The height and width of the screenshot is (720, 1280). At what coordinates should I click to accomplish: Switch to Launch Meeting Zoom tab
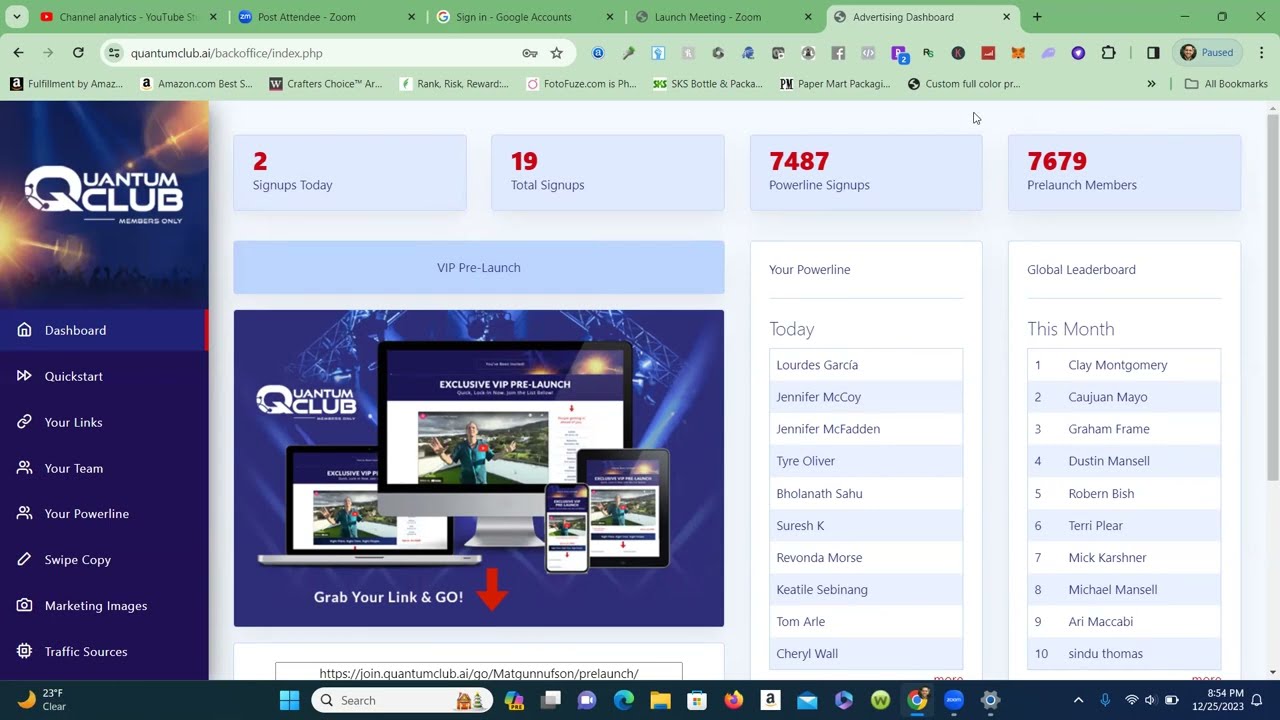[725, 17]
